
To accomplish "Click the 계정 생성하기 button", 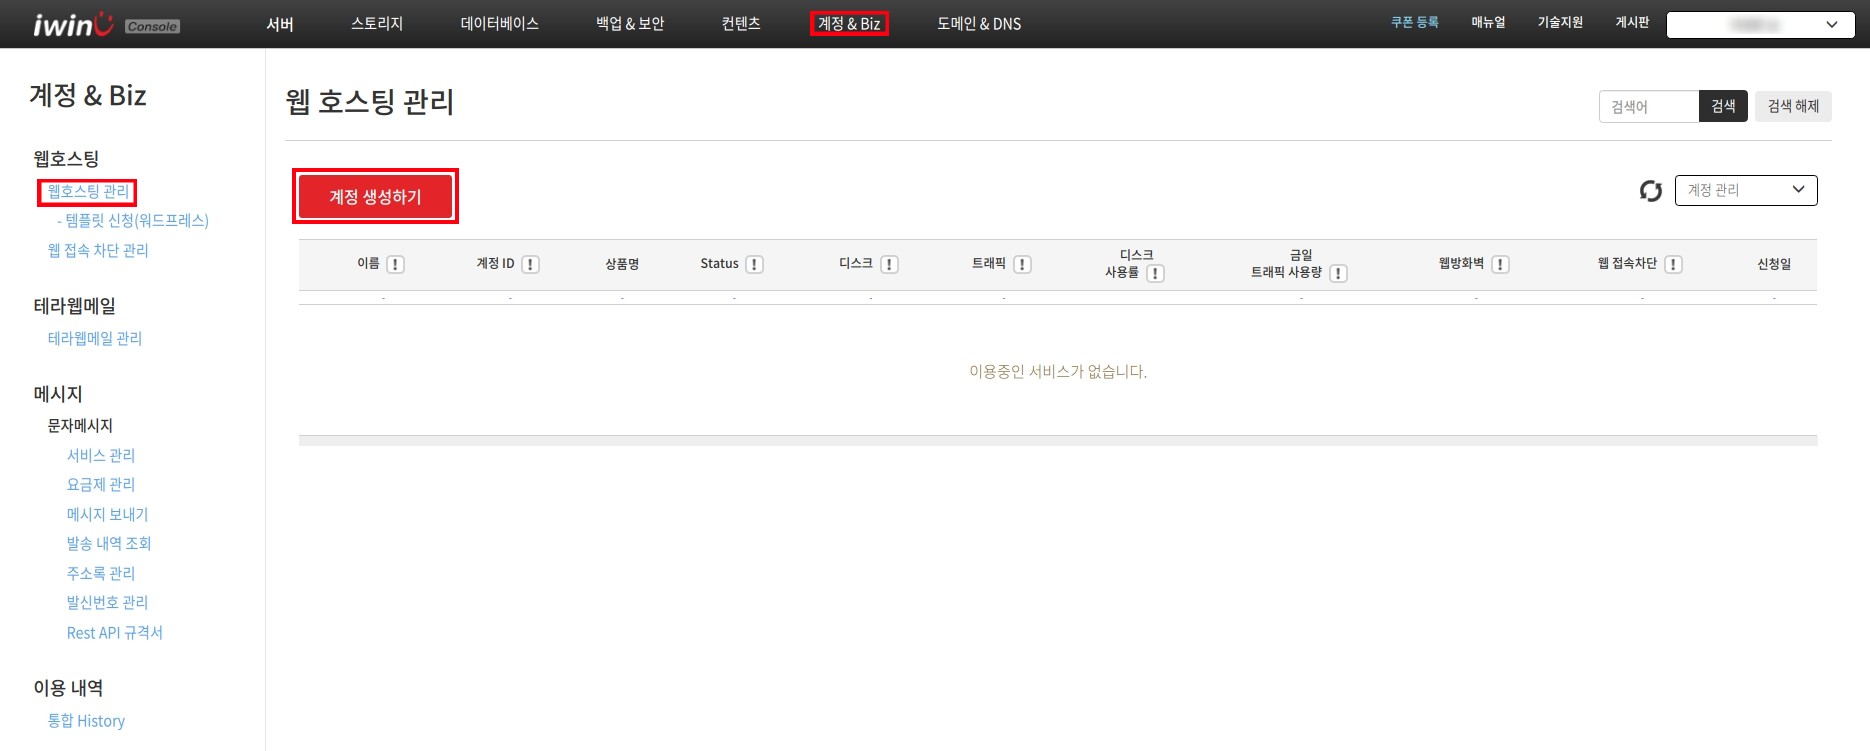I will click(376, 197).
